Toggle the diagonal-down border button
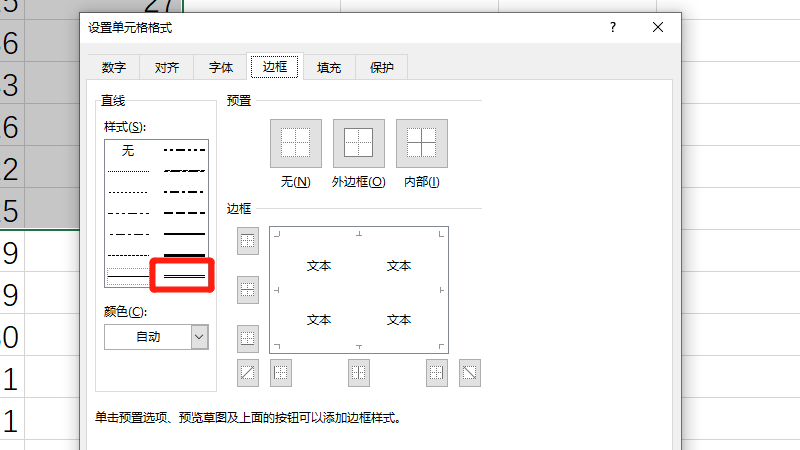 coord(469,373)
